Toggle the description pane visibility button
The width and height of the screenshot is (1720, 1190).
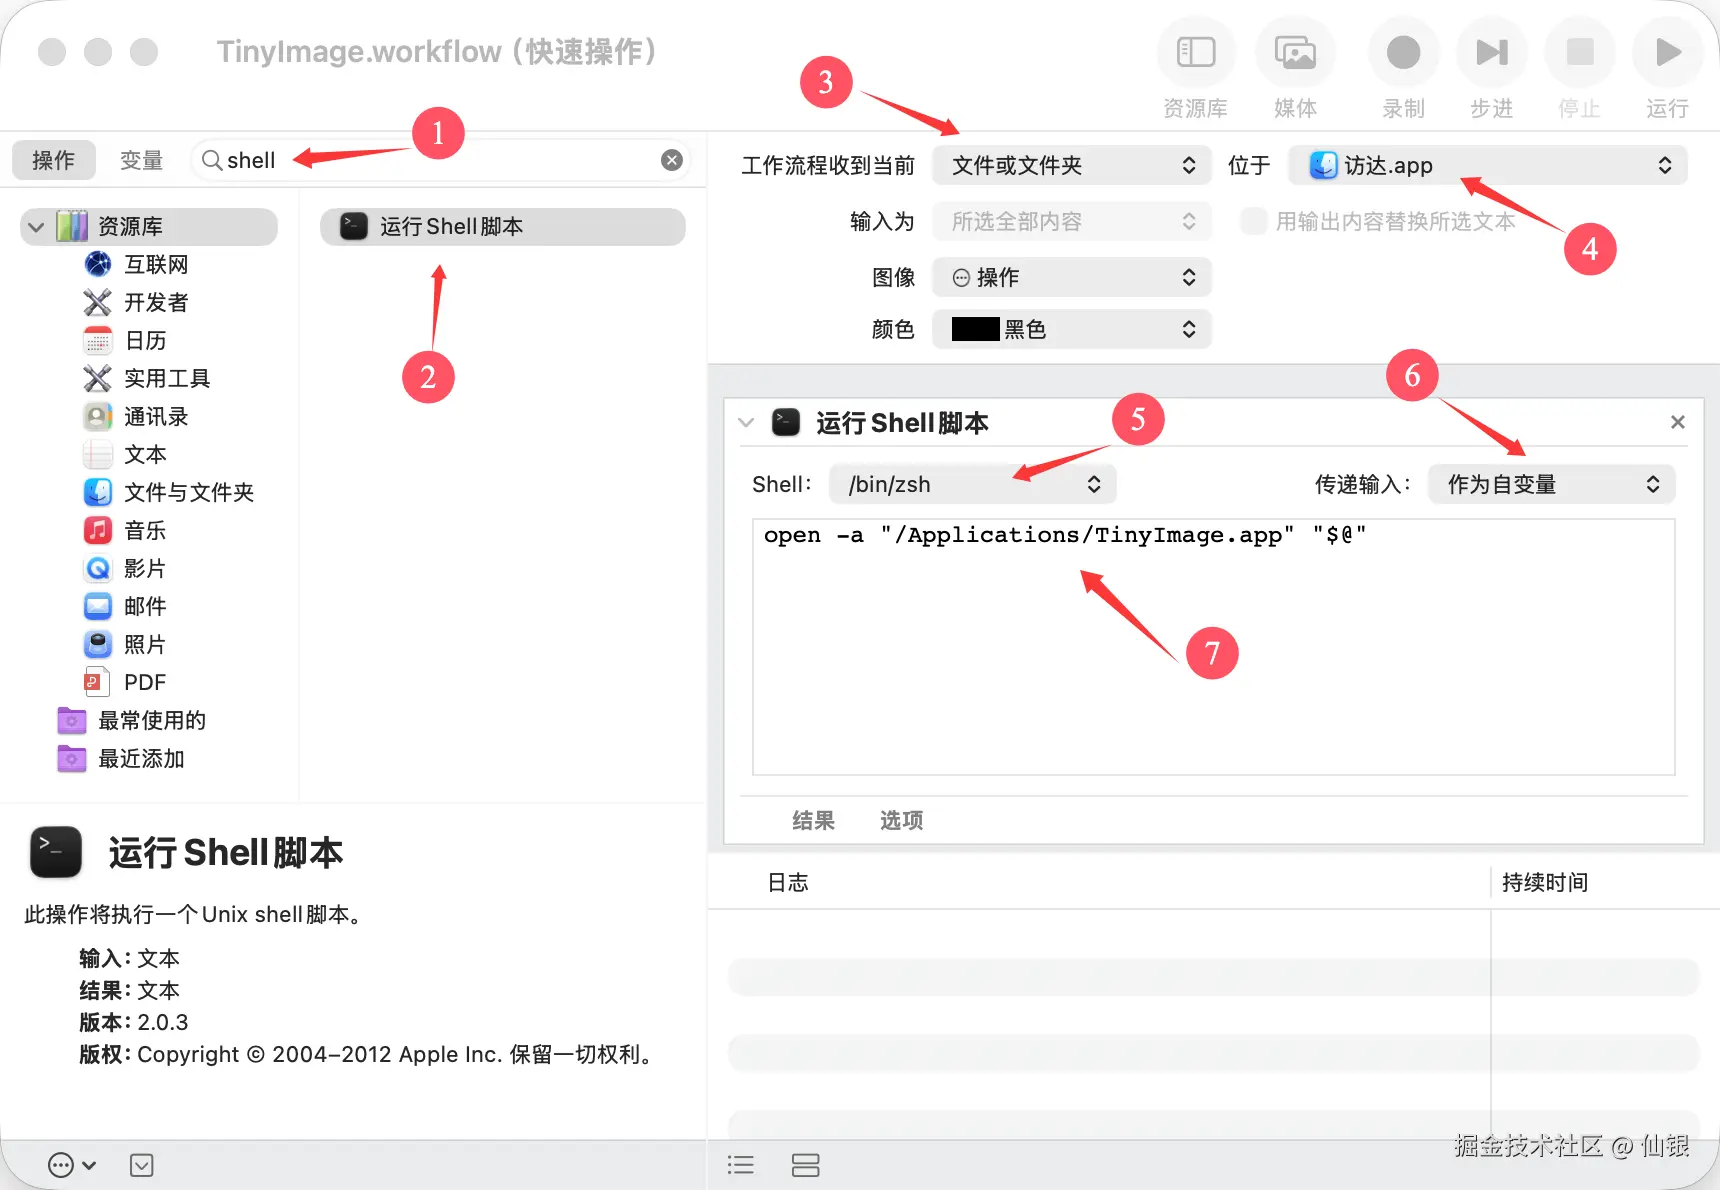[x=142, y=1165]
